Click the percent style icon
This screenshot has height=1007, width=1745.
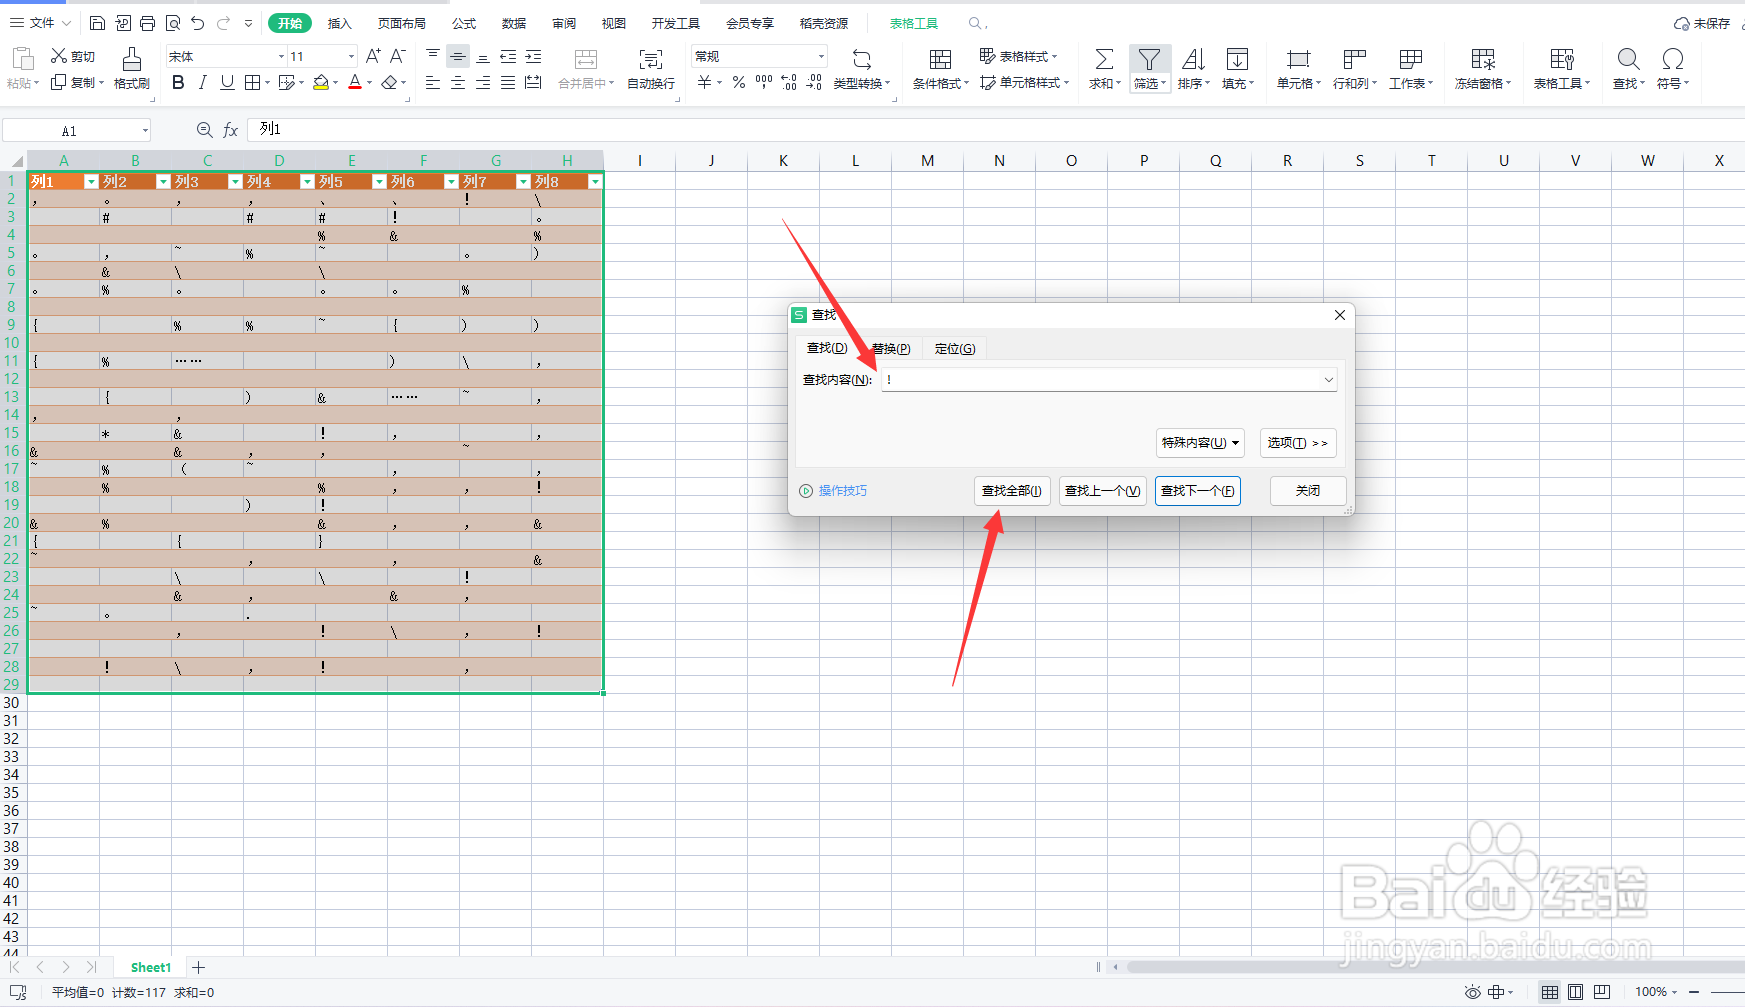(x=739, y=82)
